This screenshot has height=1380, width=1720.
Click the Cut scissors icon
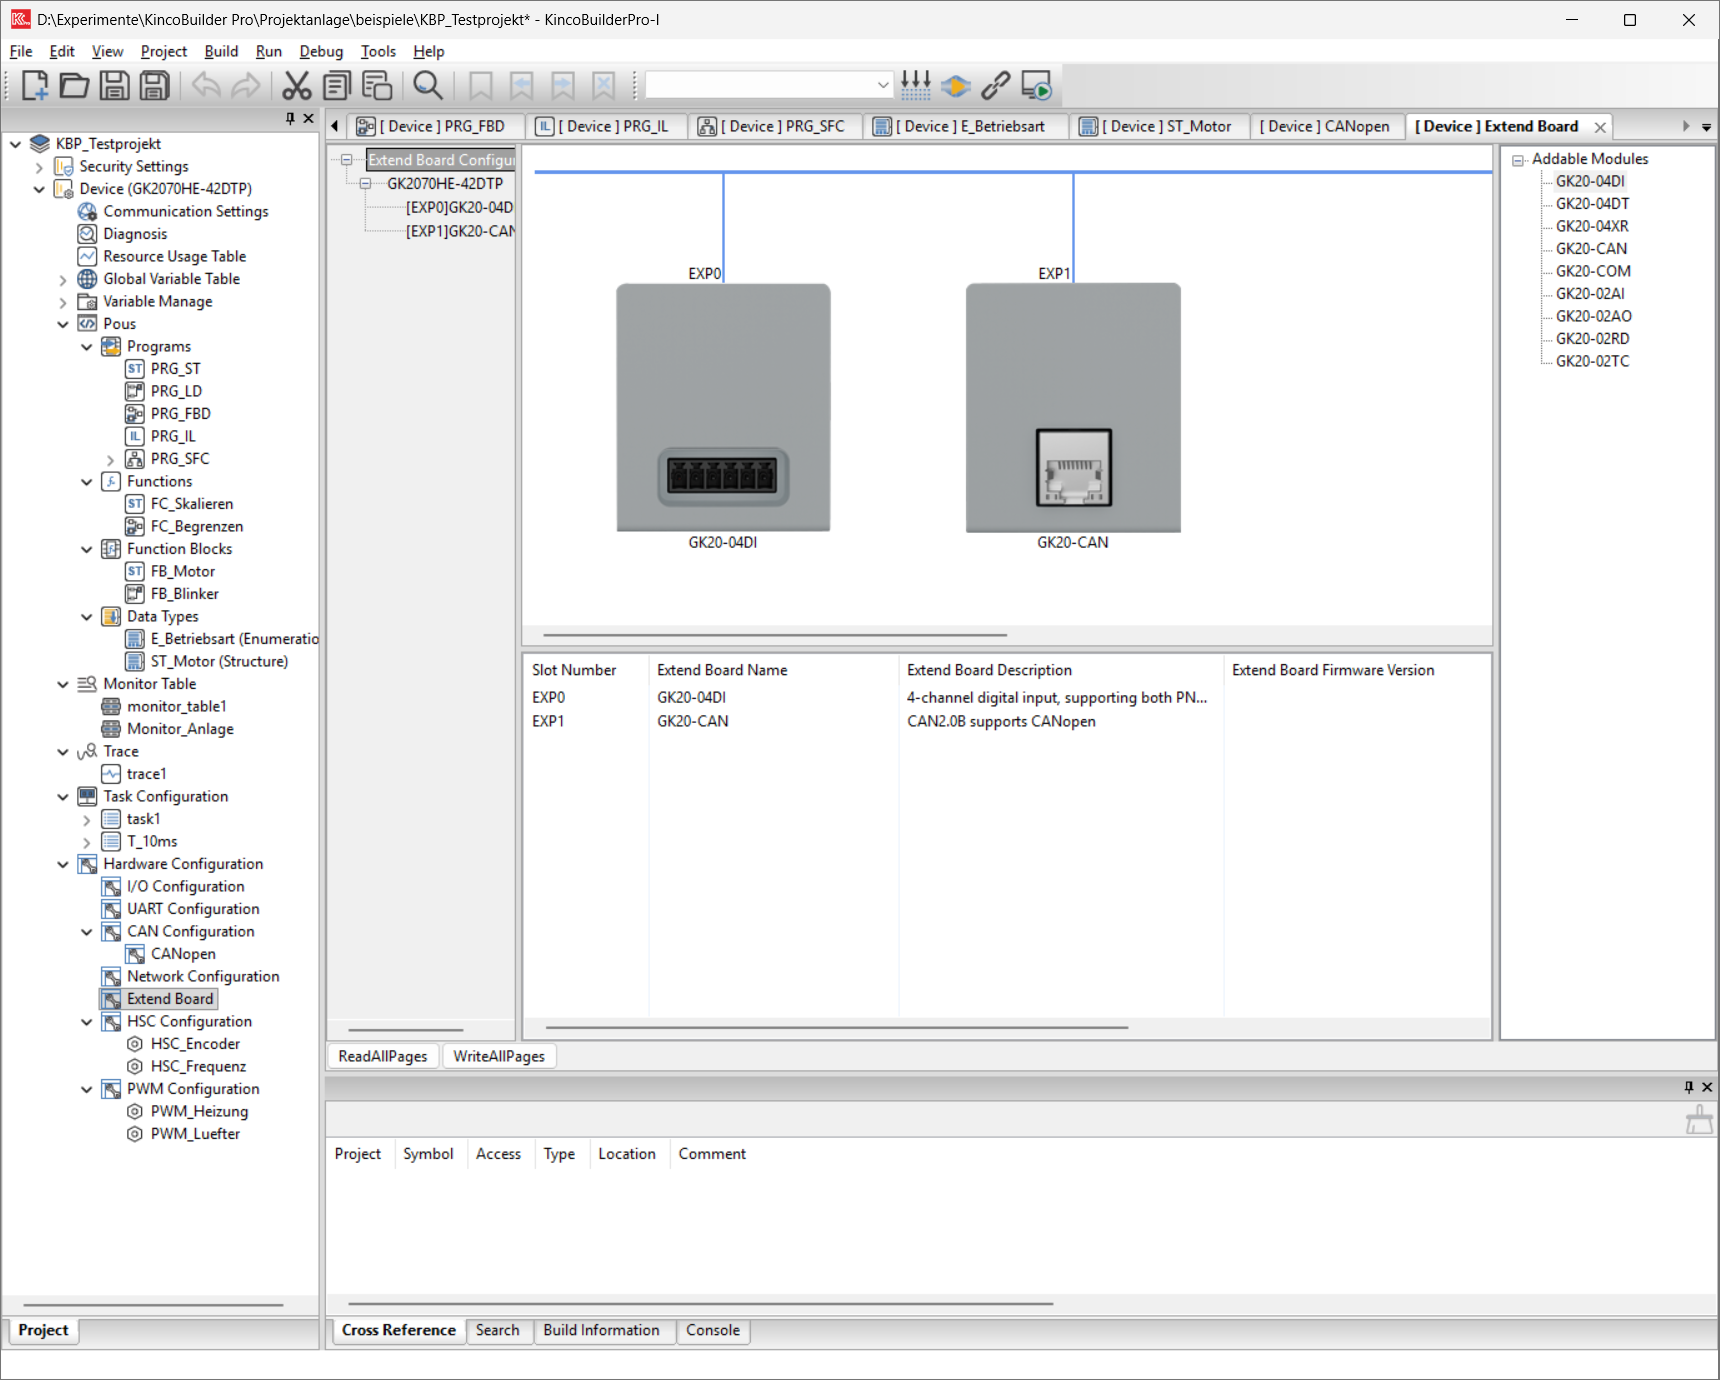296,86
